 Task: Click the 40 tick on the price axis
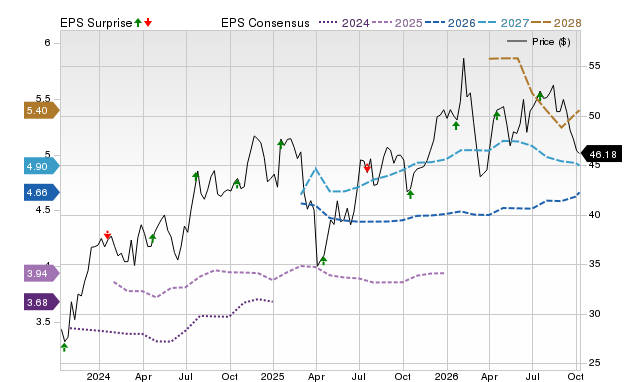594,215
